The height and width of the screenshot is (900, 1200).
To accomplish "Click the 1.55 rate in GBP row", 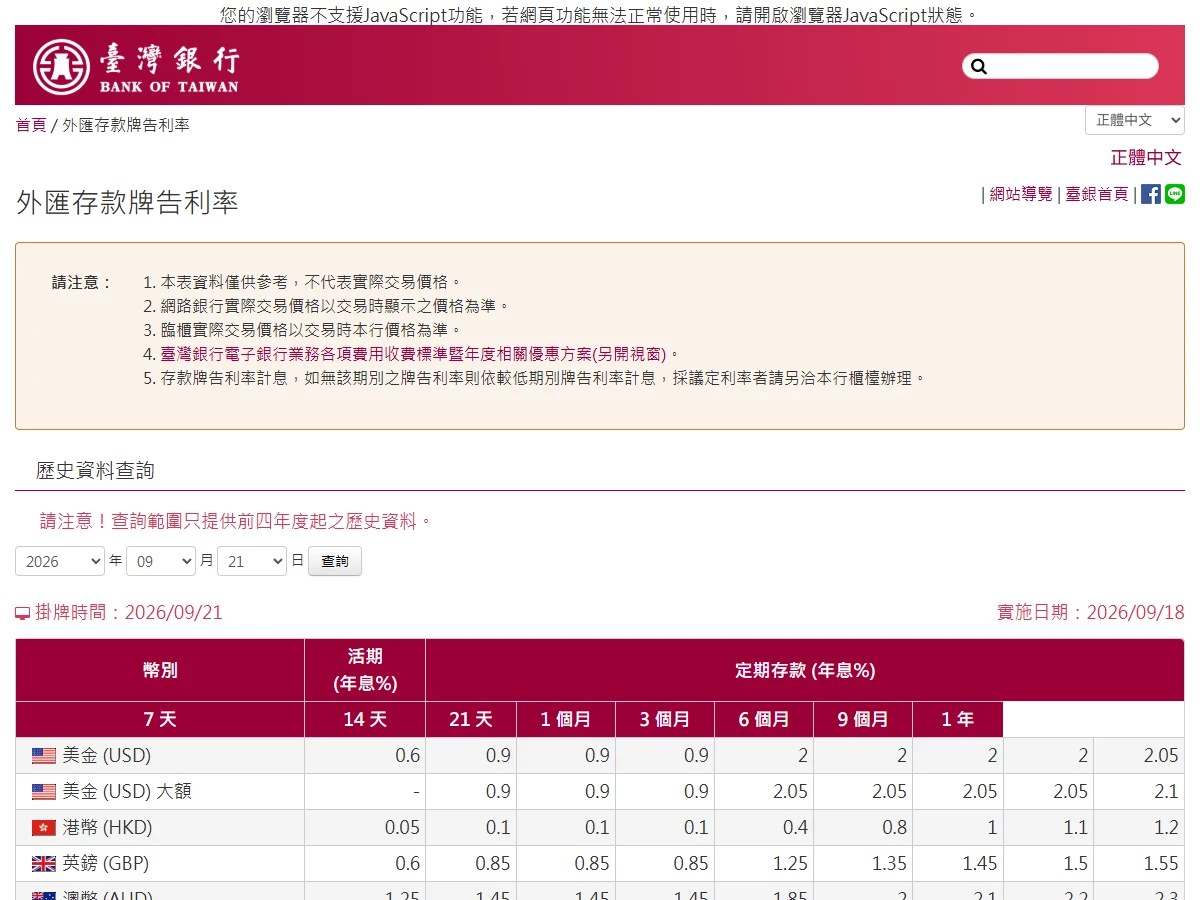I will click(1161, 863).
